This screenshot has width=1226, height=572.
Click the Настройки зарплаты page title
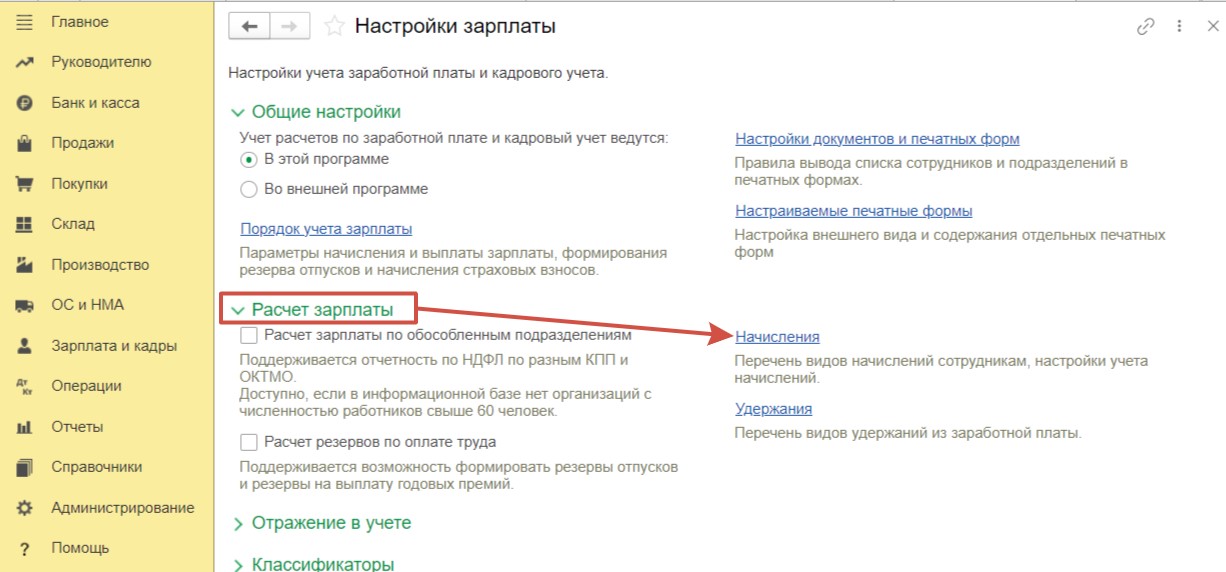coord(456,27)
